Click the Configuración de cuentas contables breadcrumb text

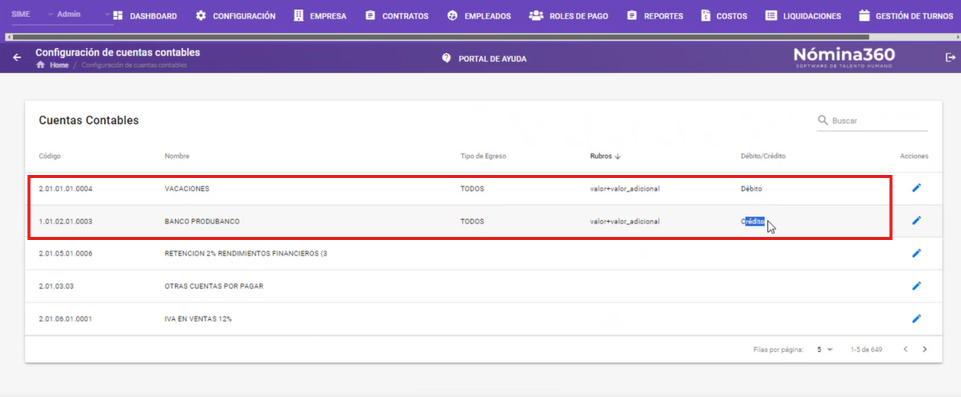click(x=134, y=65)
